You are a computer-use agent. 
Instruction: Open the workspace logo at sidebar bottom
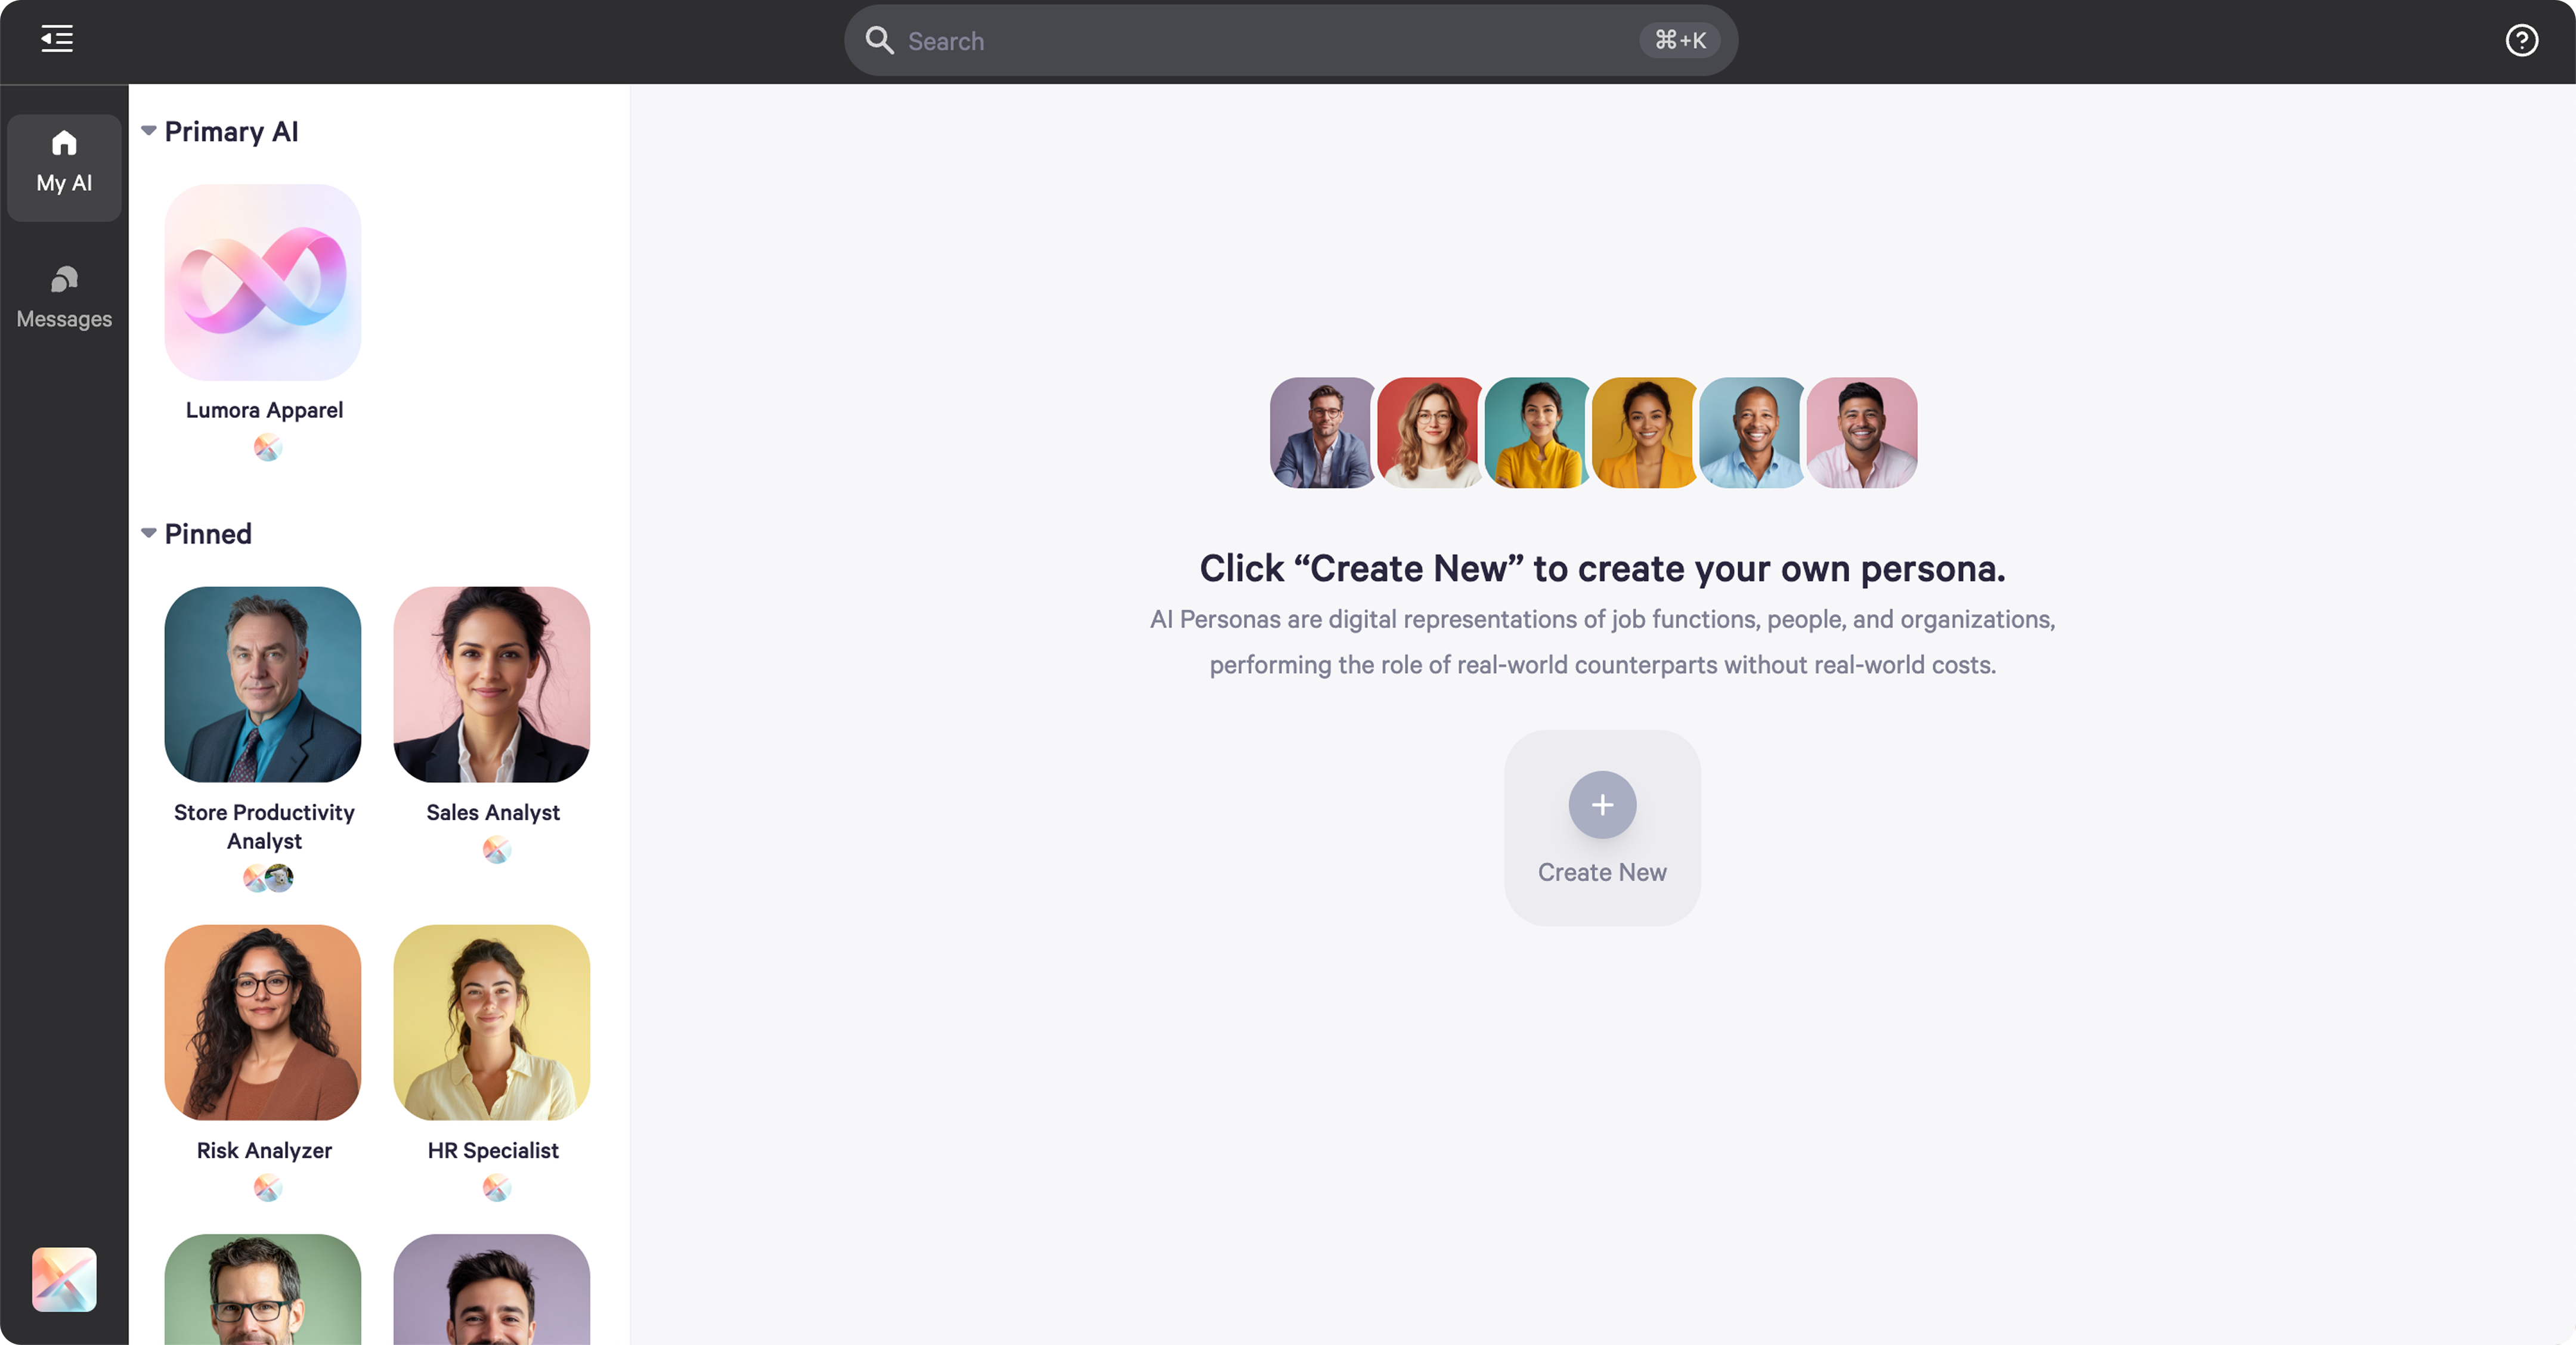point(64,1279)
